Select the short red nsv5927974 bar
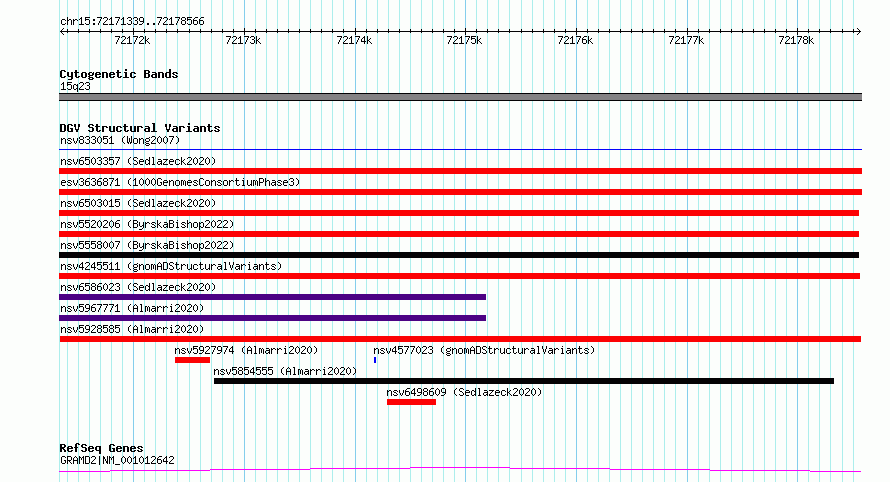Image resolution: width=890 pixels, height=482 pixels. pyautogui.click(x=192, y=360)
